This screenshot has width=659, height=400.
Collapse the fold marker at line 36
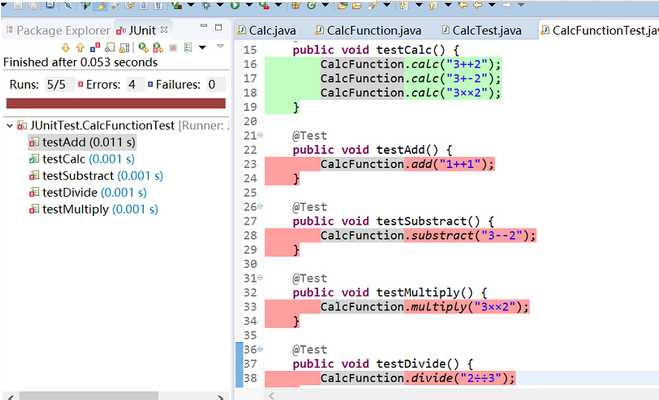coord(260,349)
